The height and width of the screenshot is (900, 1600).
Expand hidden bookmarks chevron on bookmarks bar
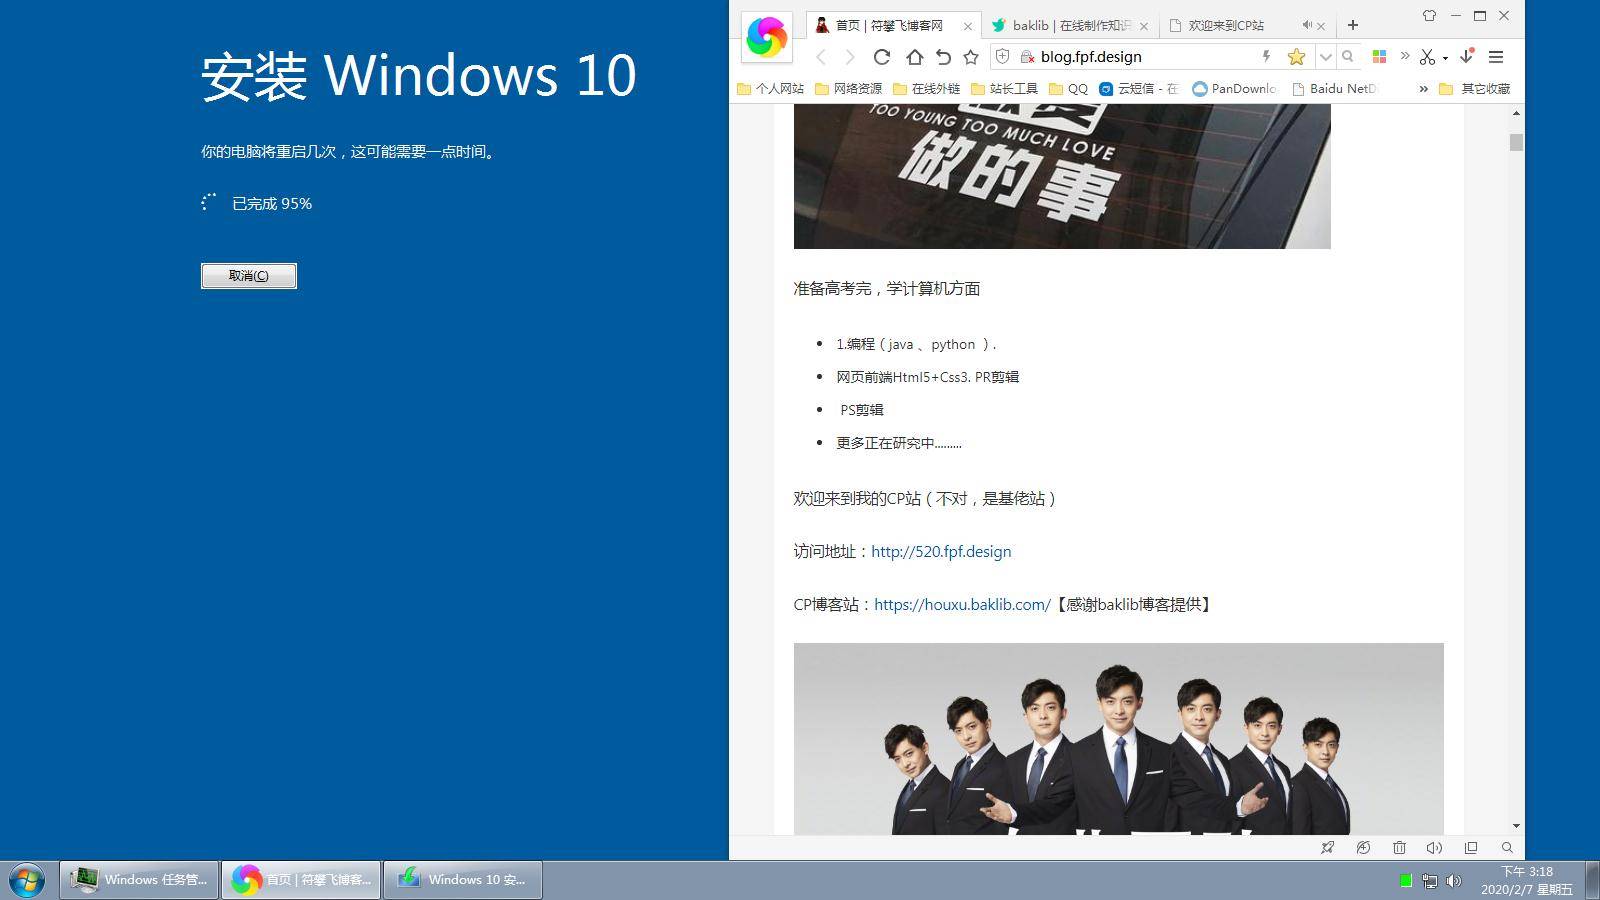1423,89
